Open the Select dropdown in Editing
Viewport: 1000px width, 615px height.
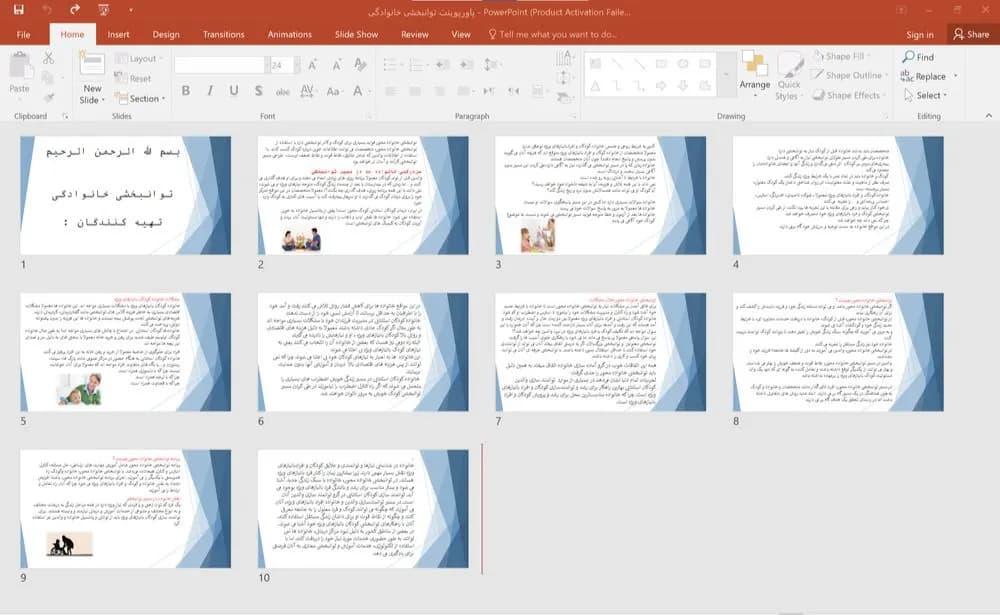925,95
